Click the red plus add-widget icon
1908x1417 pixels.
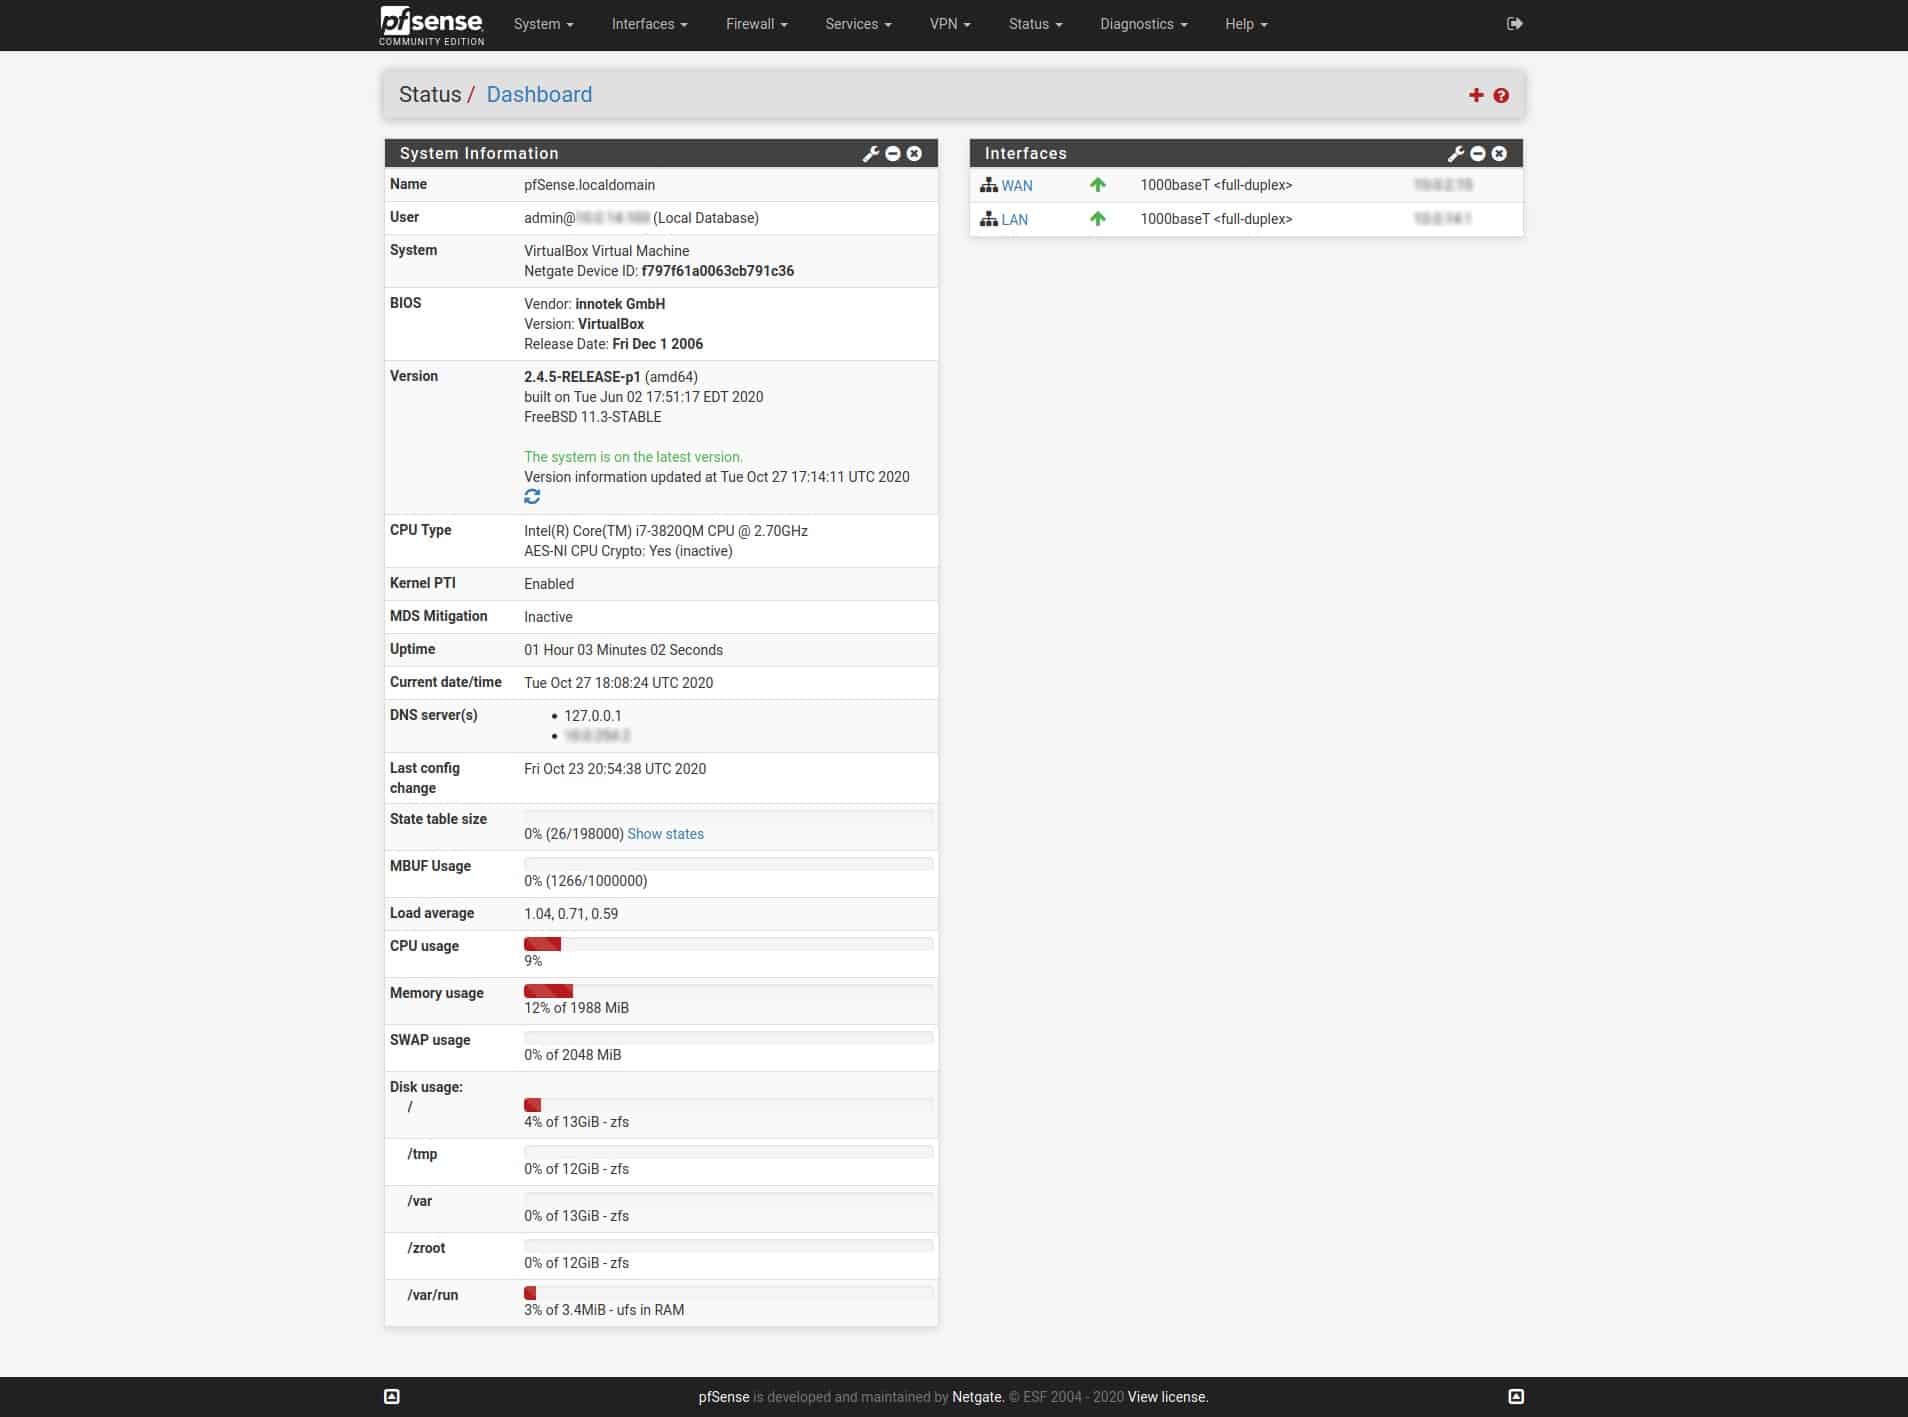(1476, 95)
